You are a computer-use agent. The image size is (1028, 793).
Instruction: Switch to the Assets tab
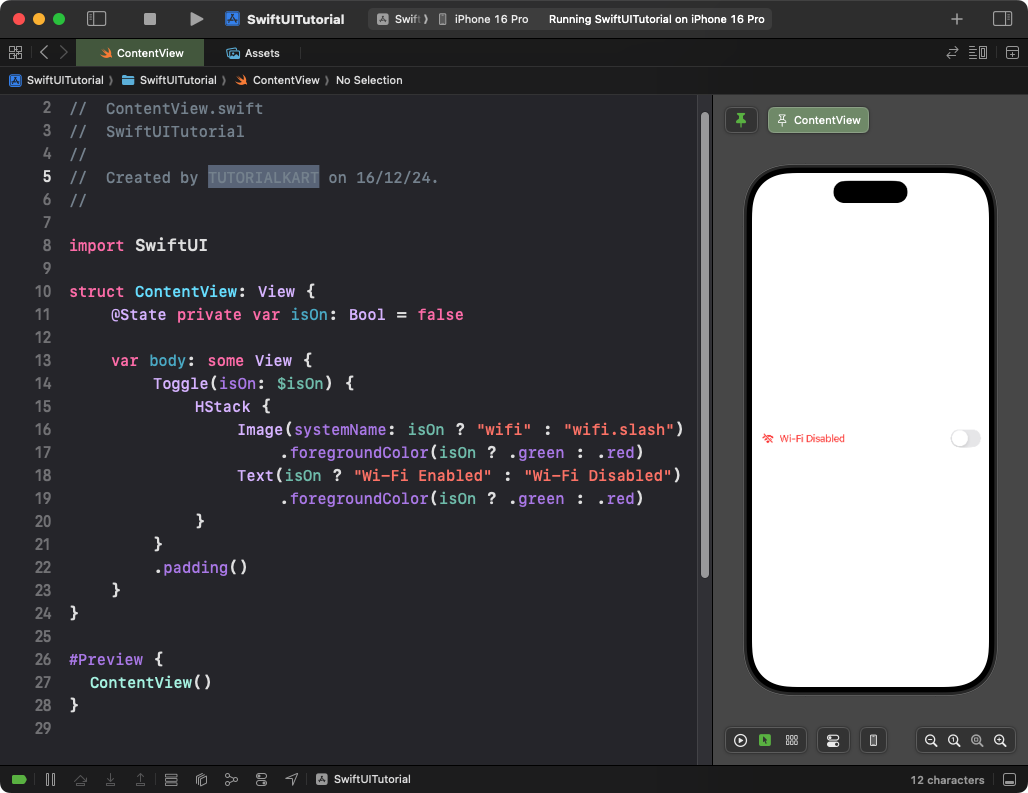click(253, 52)
